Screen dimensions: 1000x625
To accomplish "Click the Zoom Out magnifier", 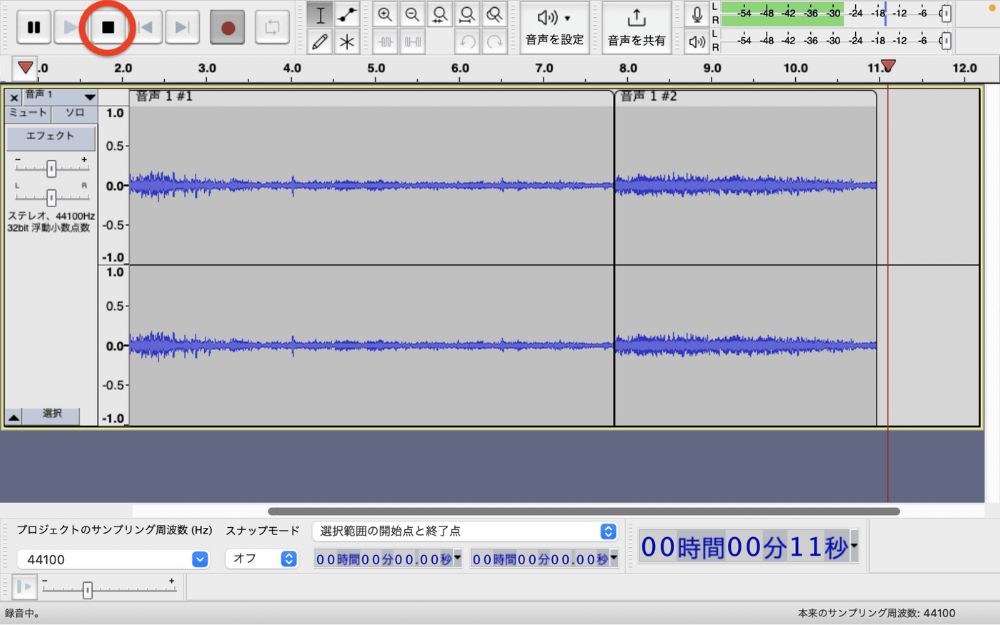I will [412, 15].
